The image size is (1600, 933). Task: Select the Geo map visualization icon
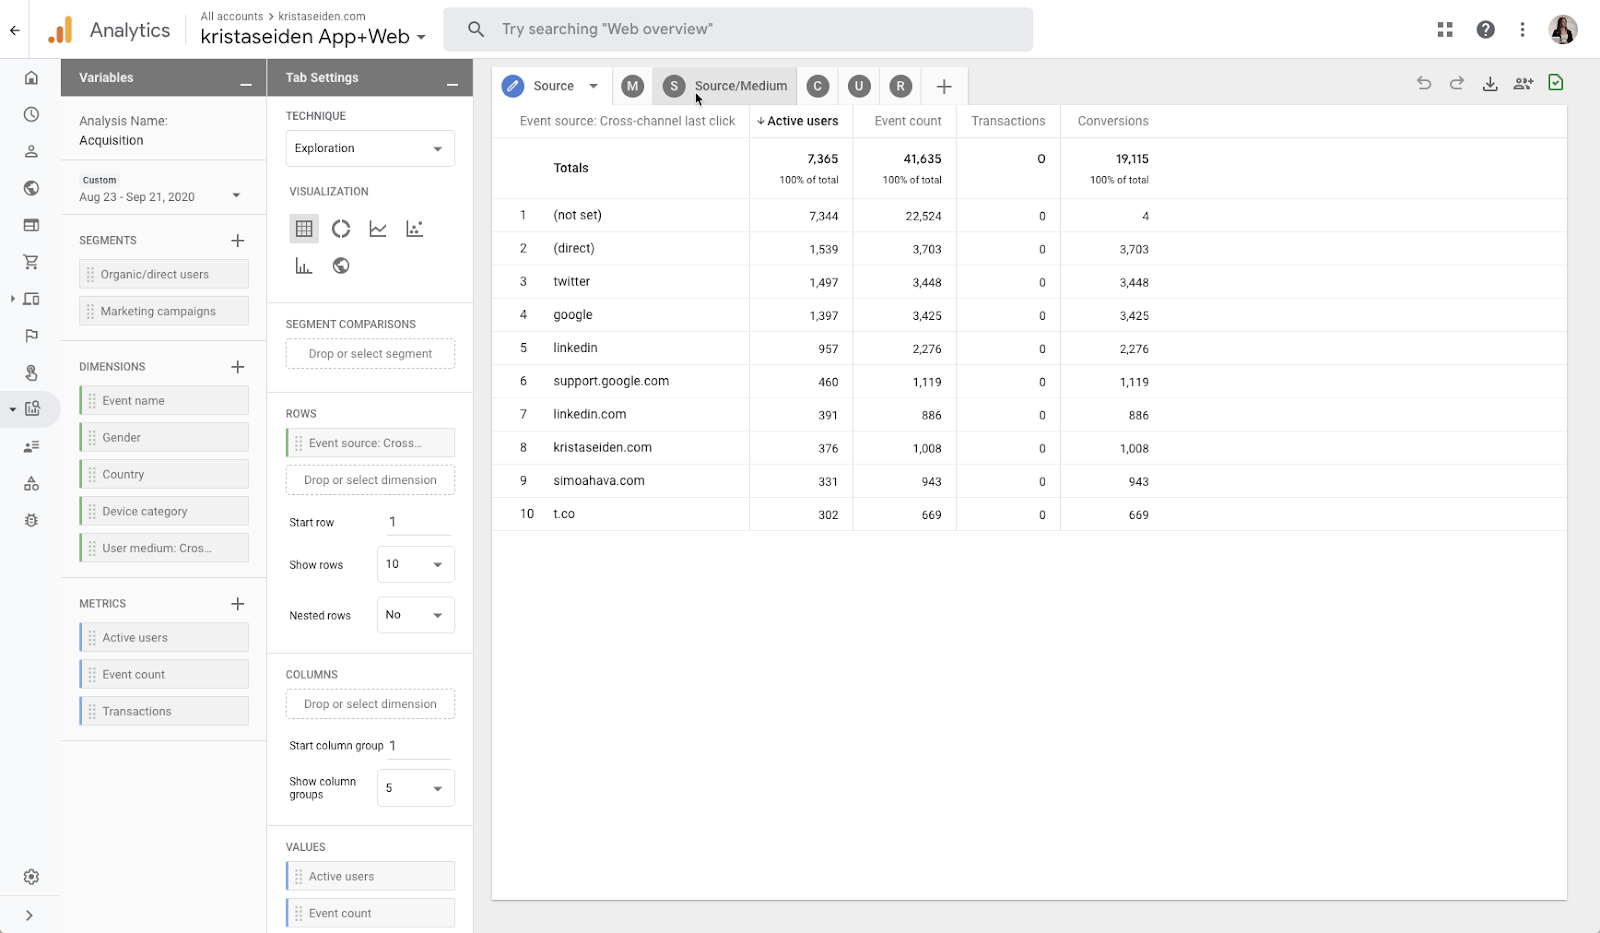(341, 266)
